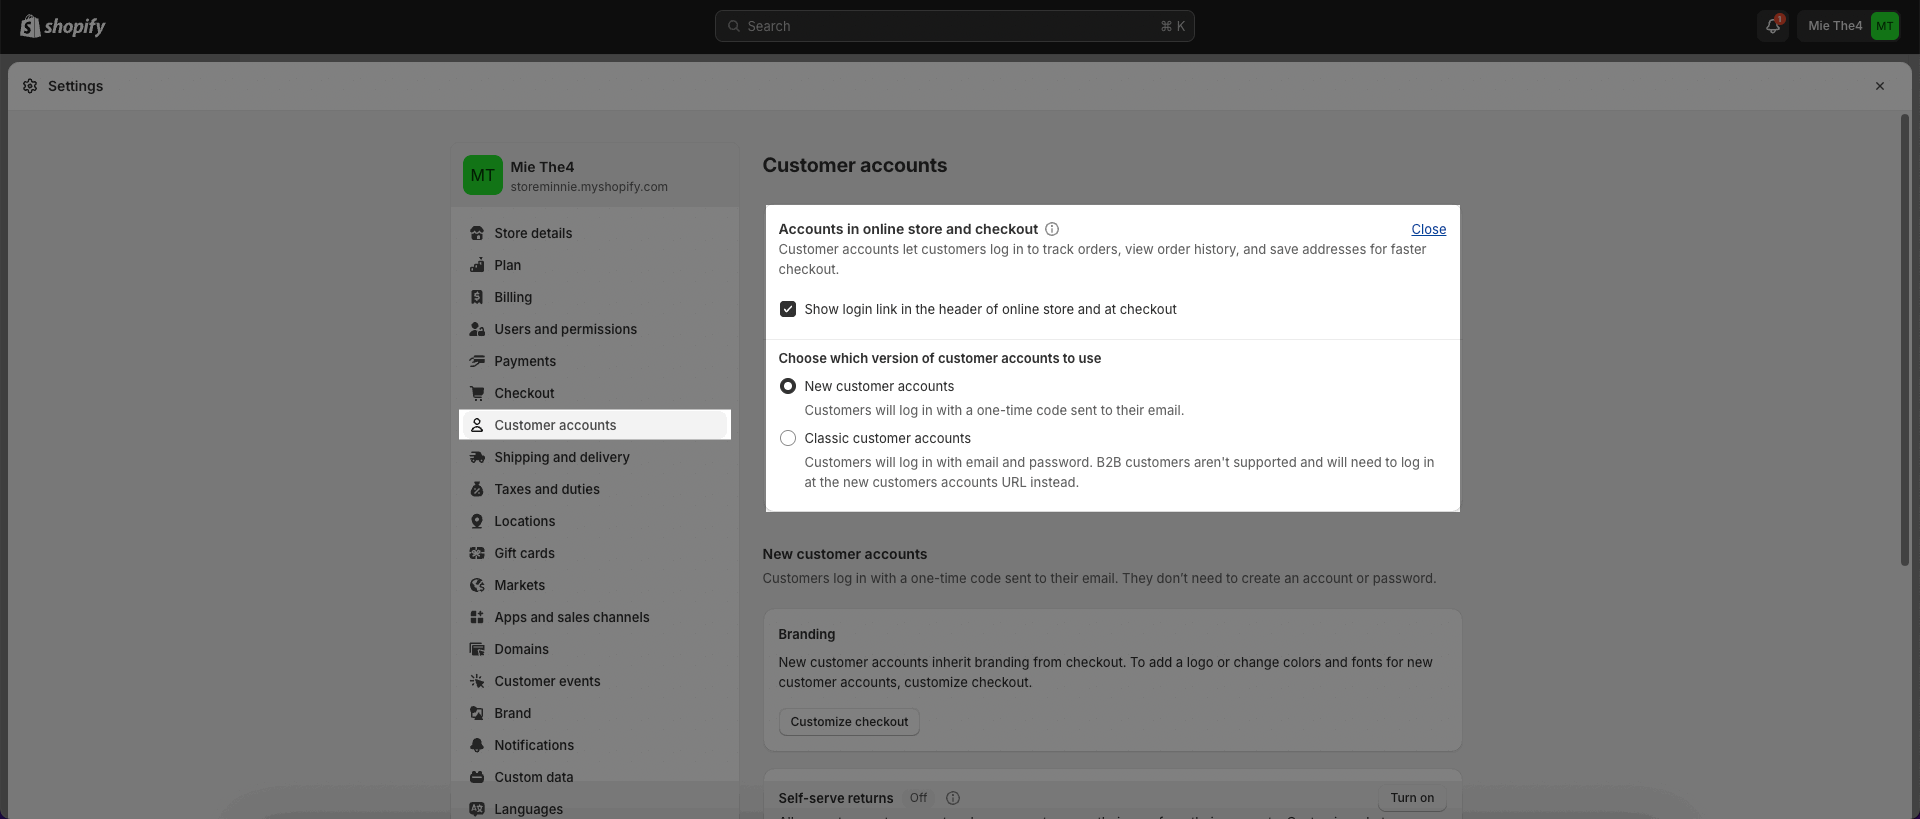This screenshot has width=1920, height=819.
Task: Go to Markets settings
Action: 595,585
